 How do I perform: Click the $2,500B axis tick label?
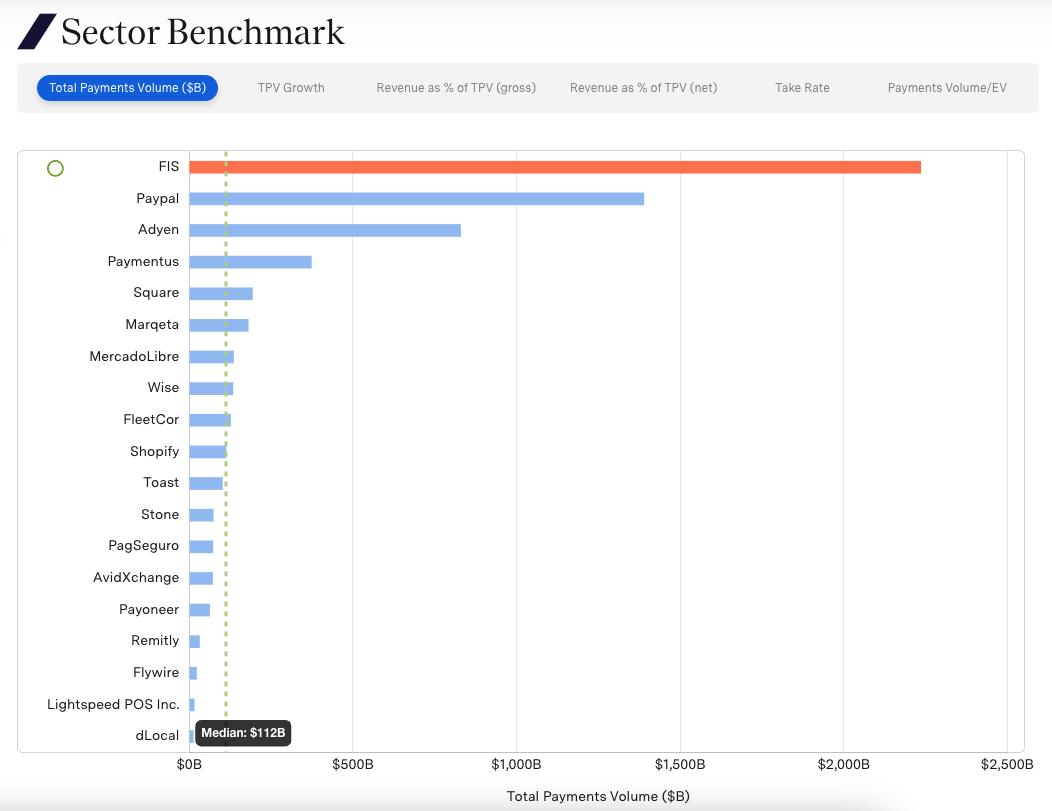click(1007, 763)
